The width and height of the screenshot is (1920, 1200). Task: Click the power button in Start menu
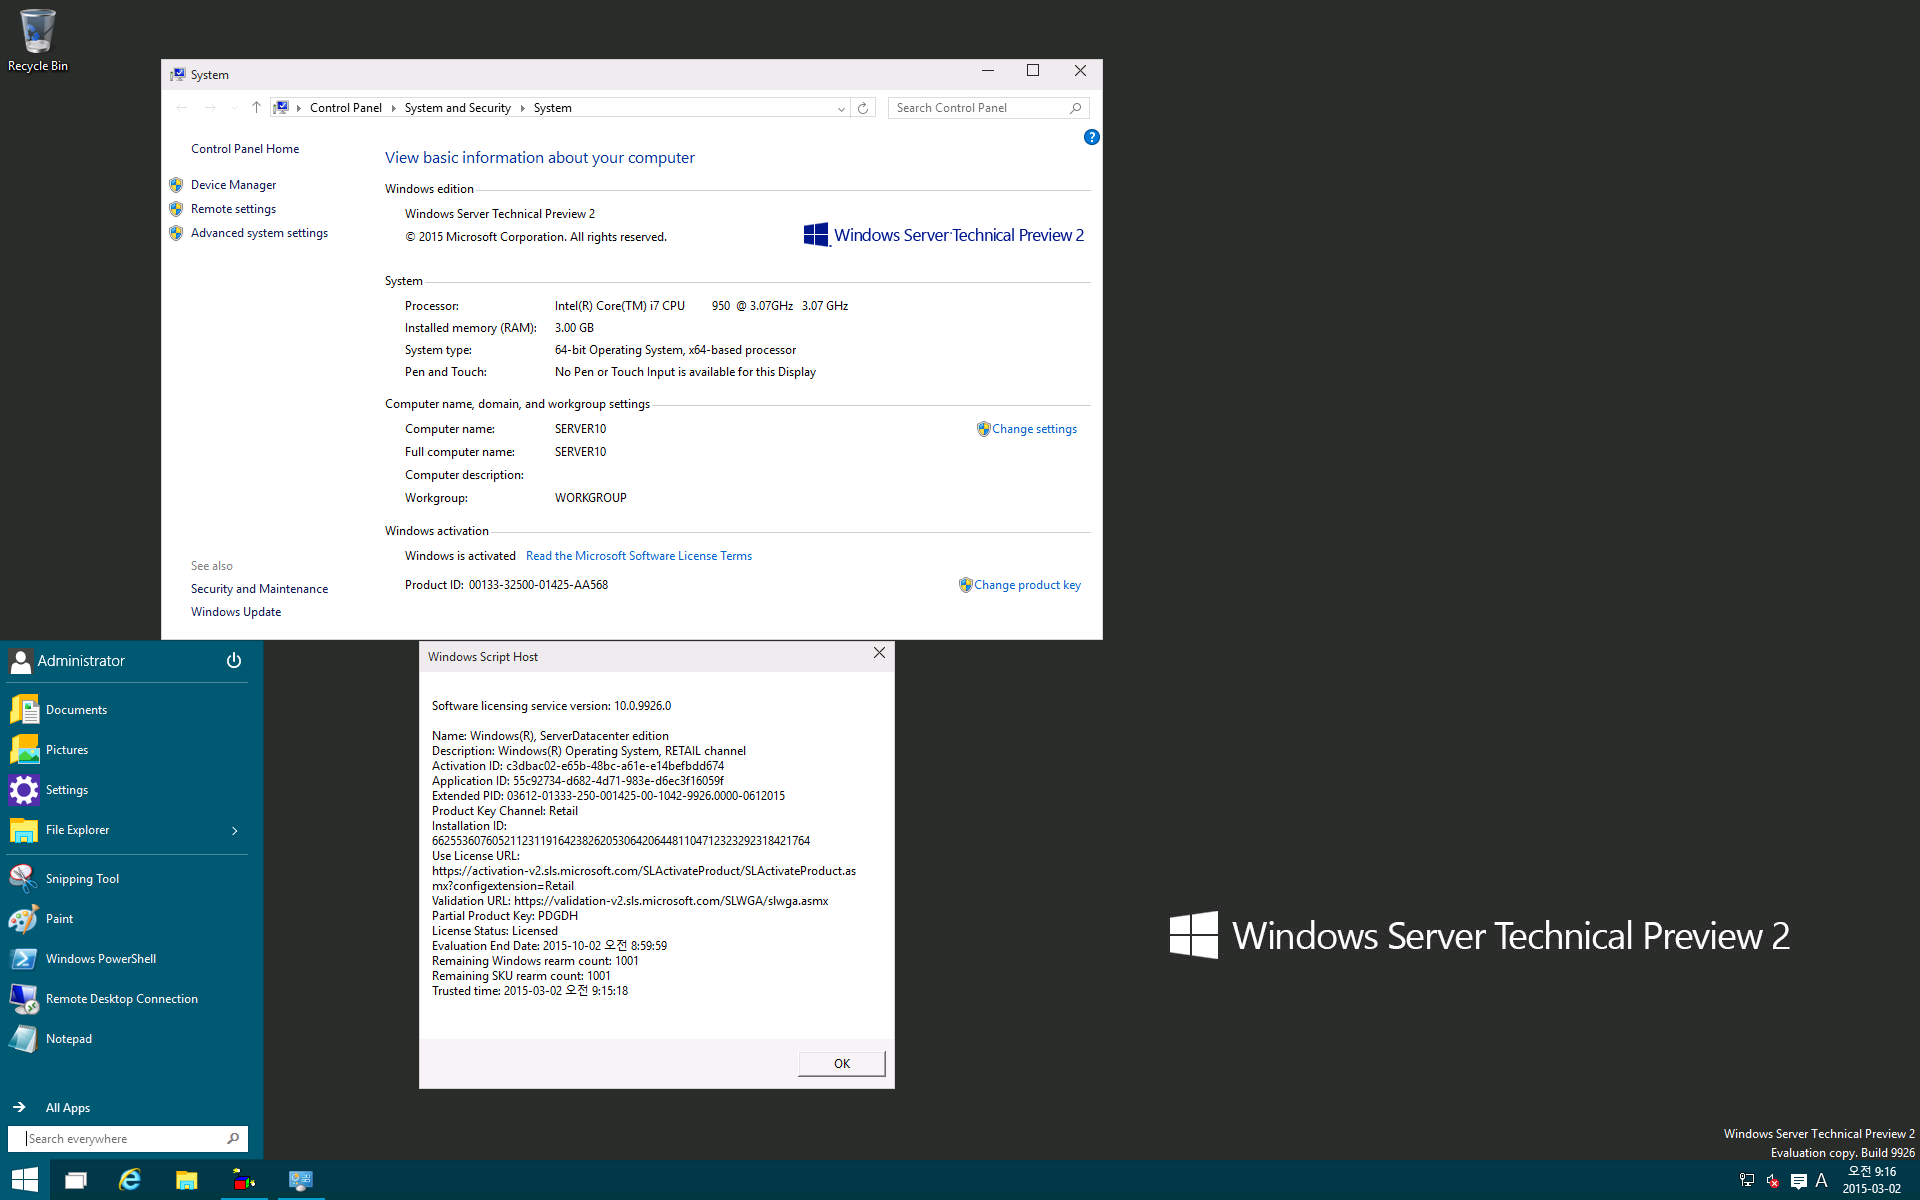click(x=234, y=661)
